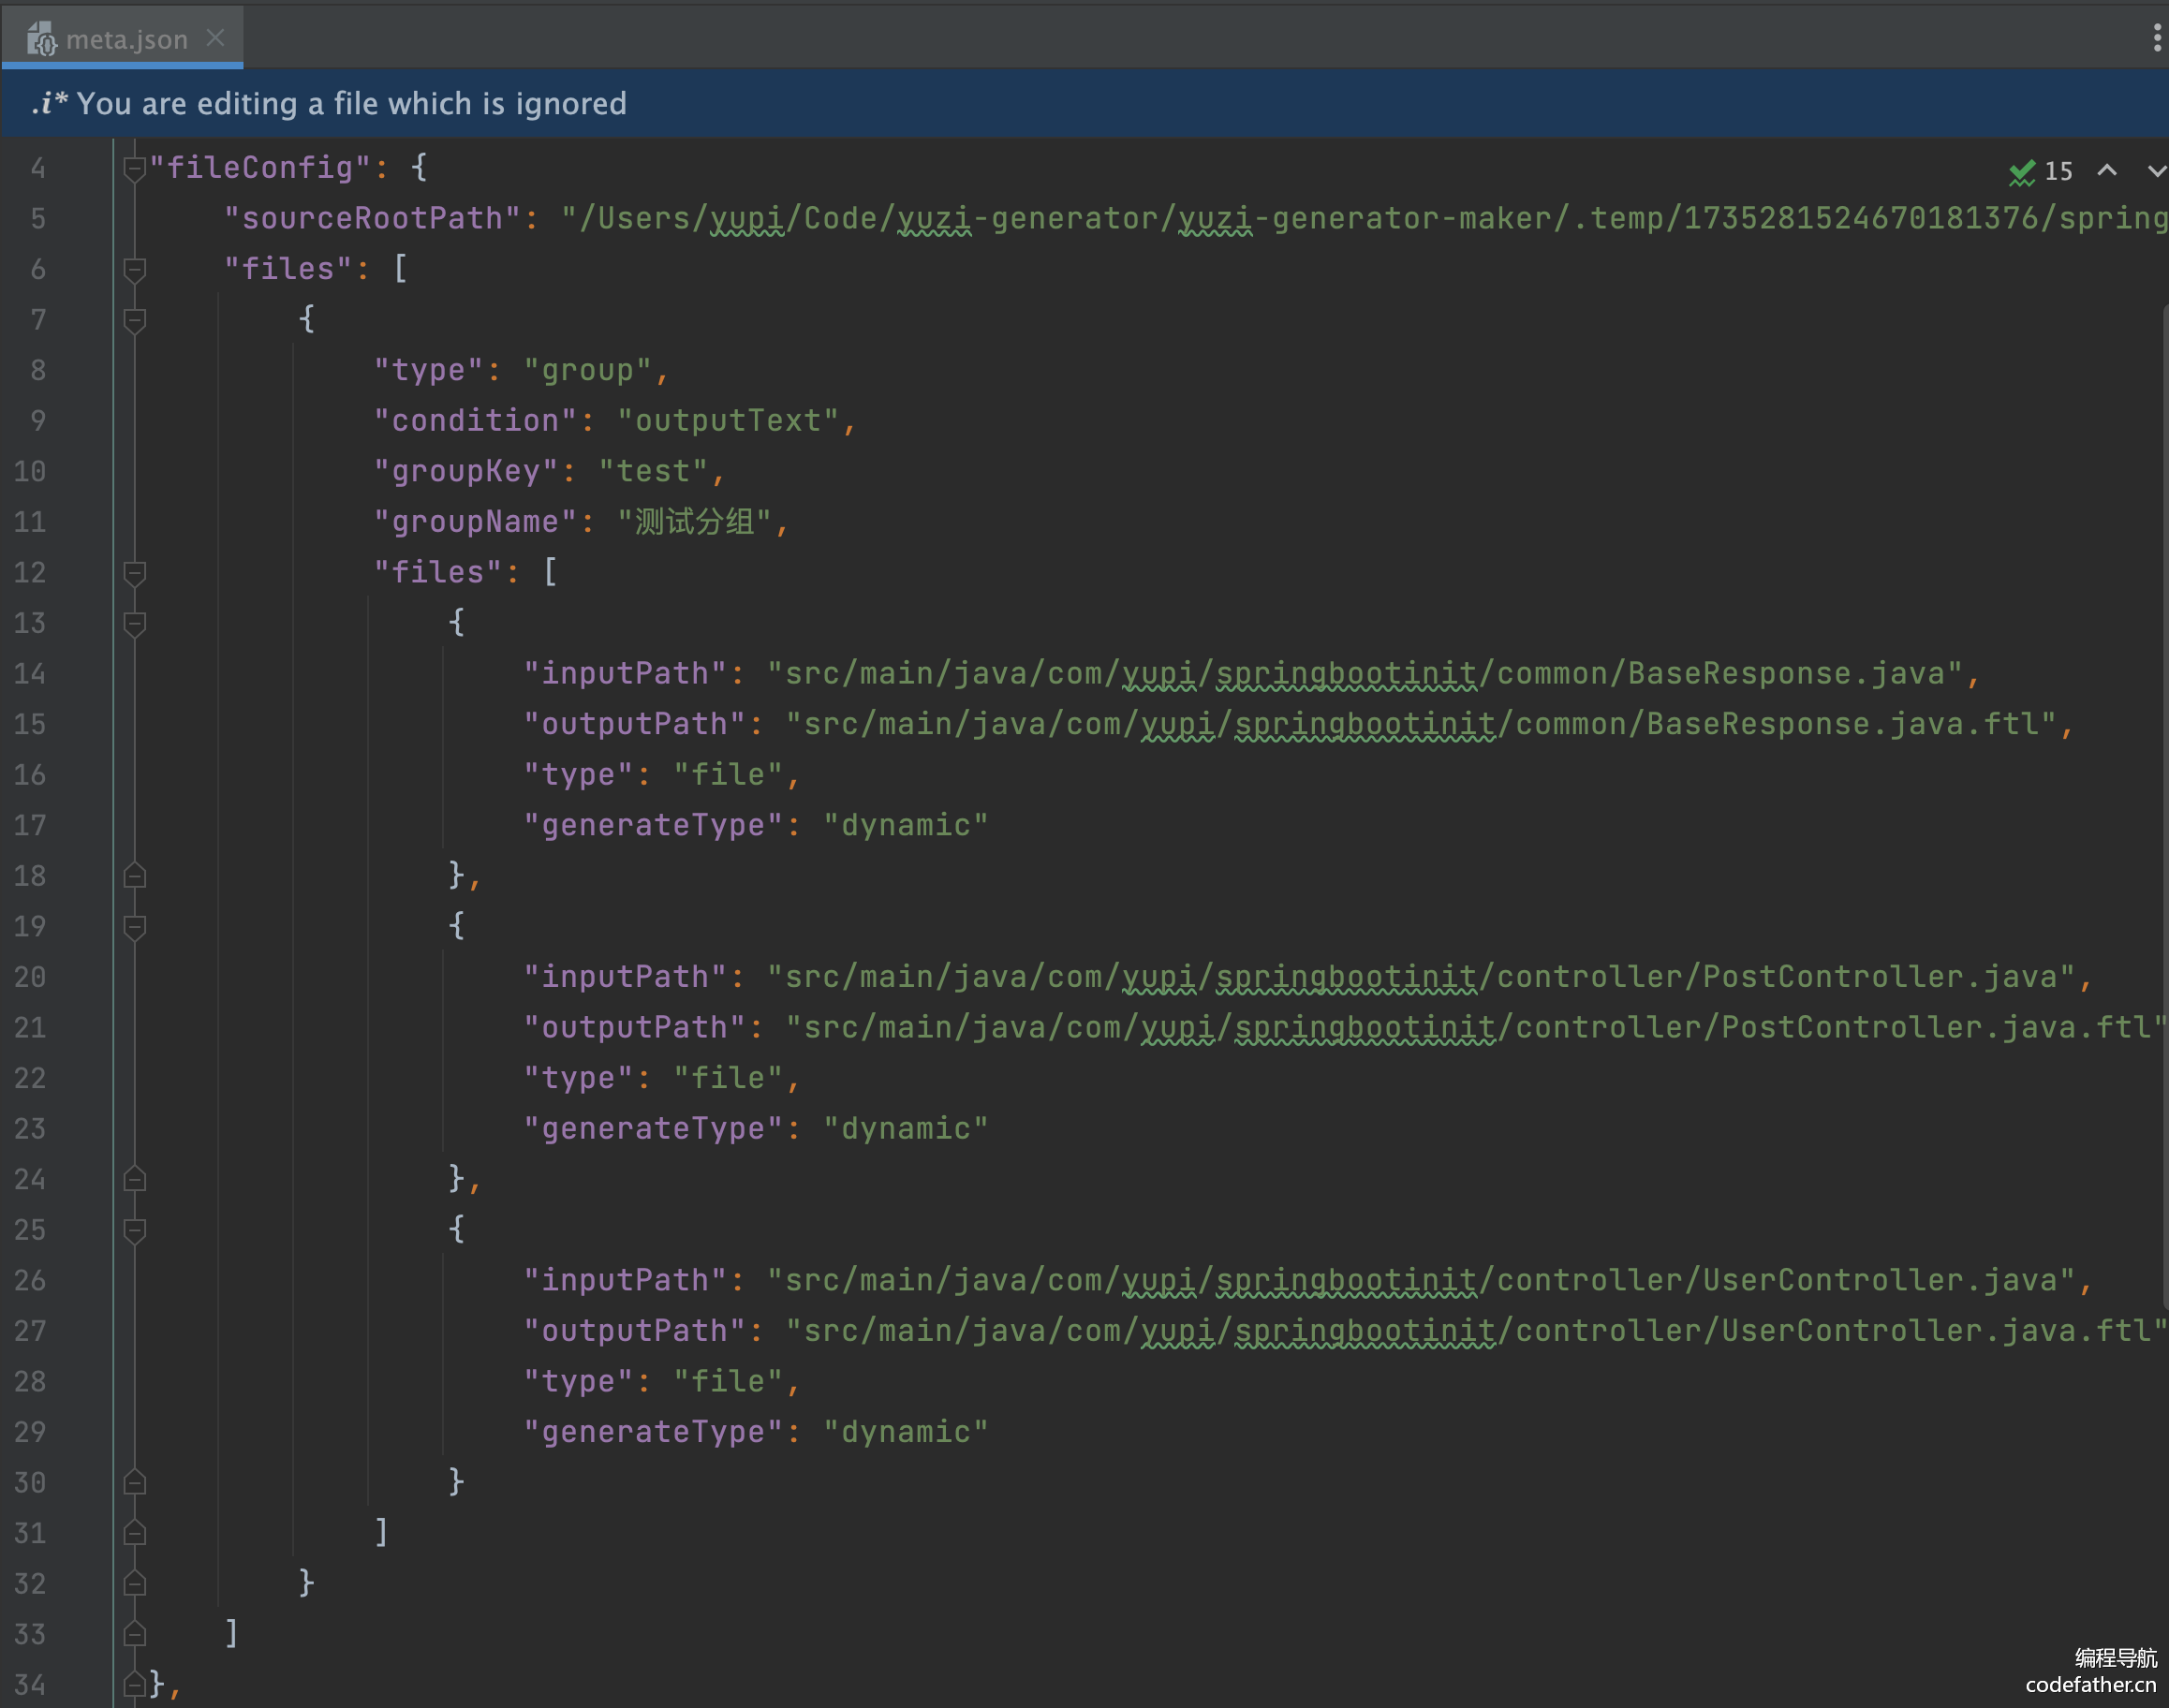
Task: Click the fold end marker on line 31
Action: point(134,1533)
